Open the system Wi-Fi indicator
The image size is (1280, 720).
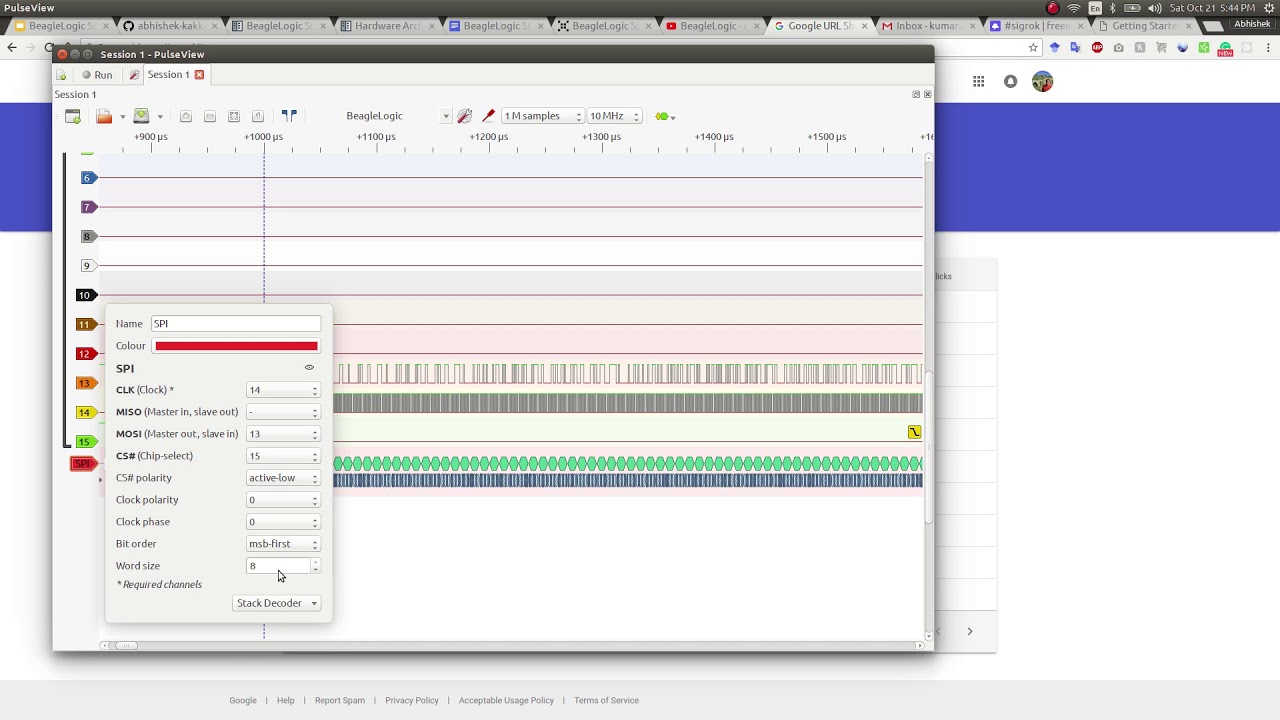point(1074,8)
